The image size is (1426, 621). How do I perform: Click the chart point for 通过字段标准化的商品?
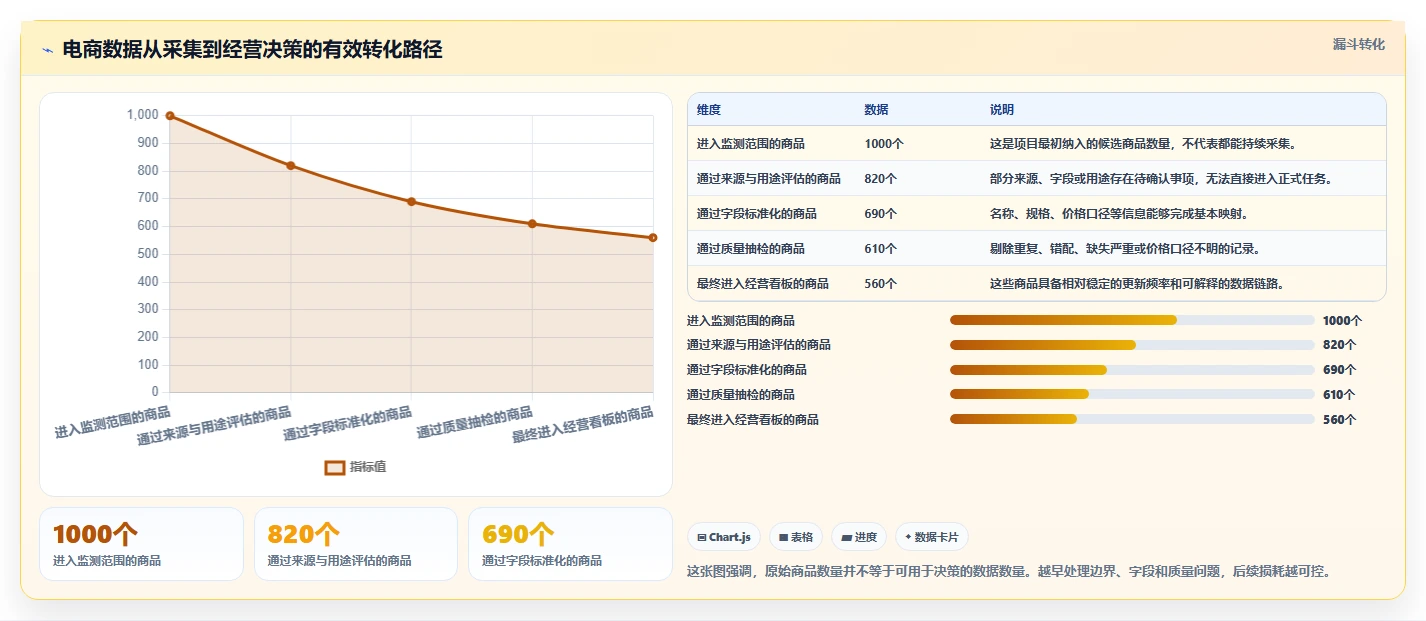411,201
